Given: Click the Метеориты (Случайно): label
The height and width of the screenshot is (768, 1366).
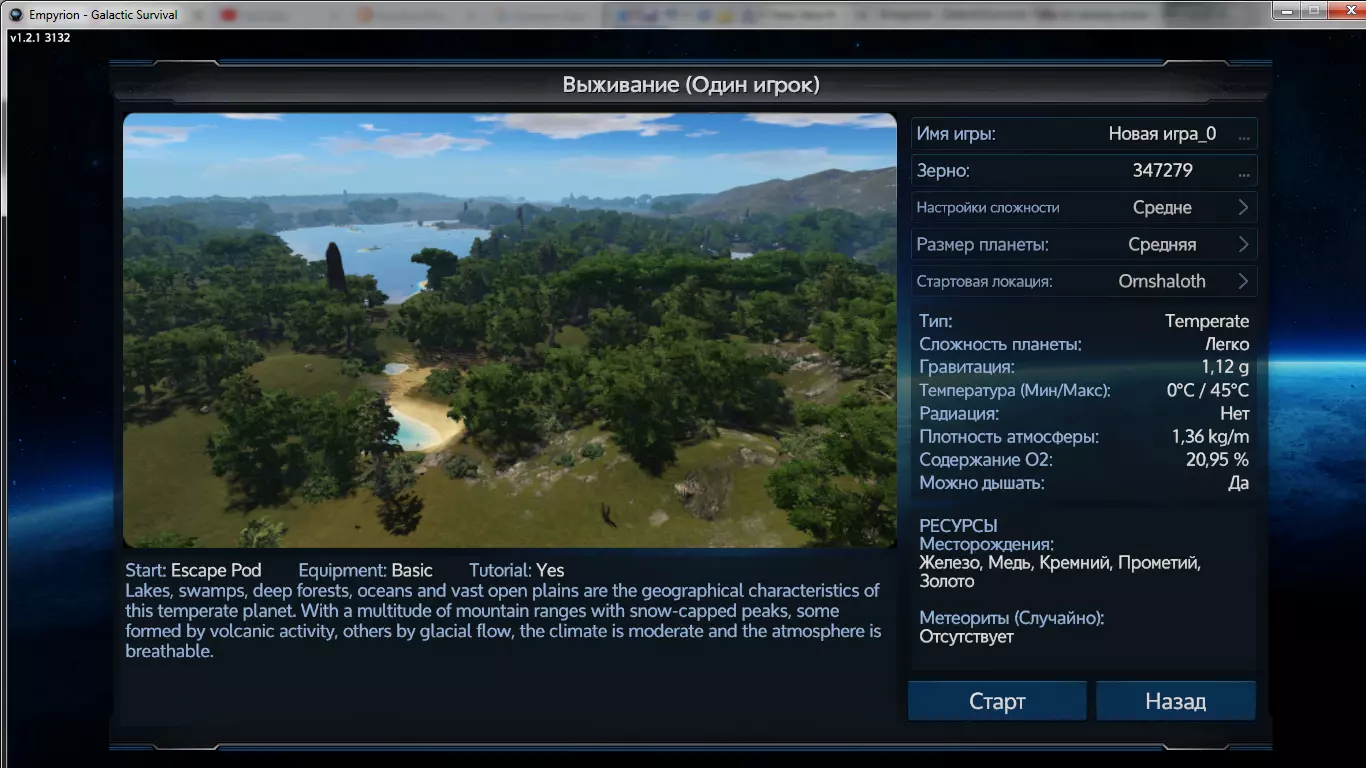Looking at the screenshot, I should pyautogui.click(x=1012, y=618).
